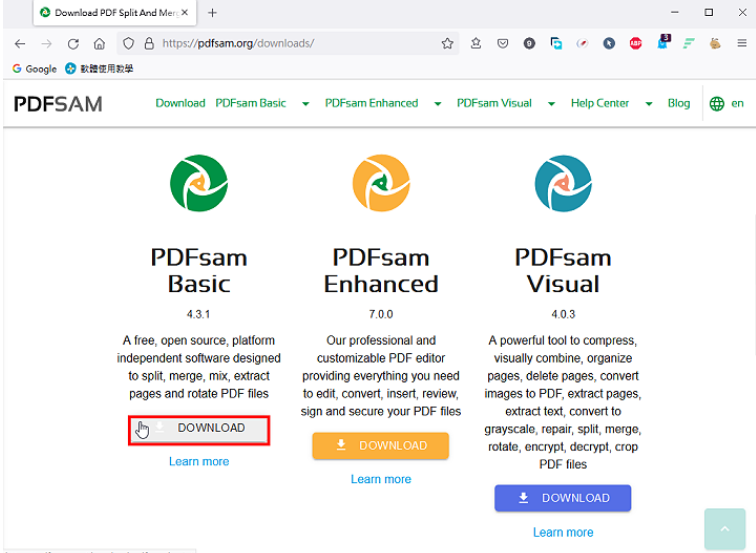Click the dark circular extension icon numbered 9

(529, 43)
